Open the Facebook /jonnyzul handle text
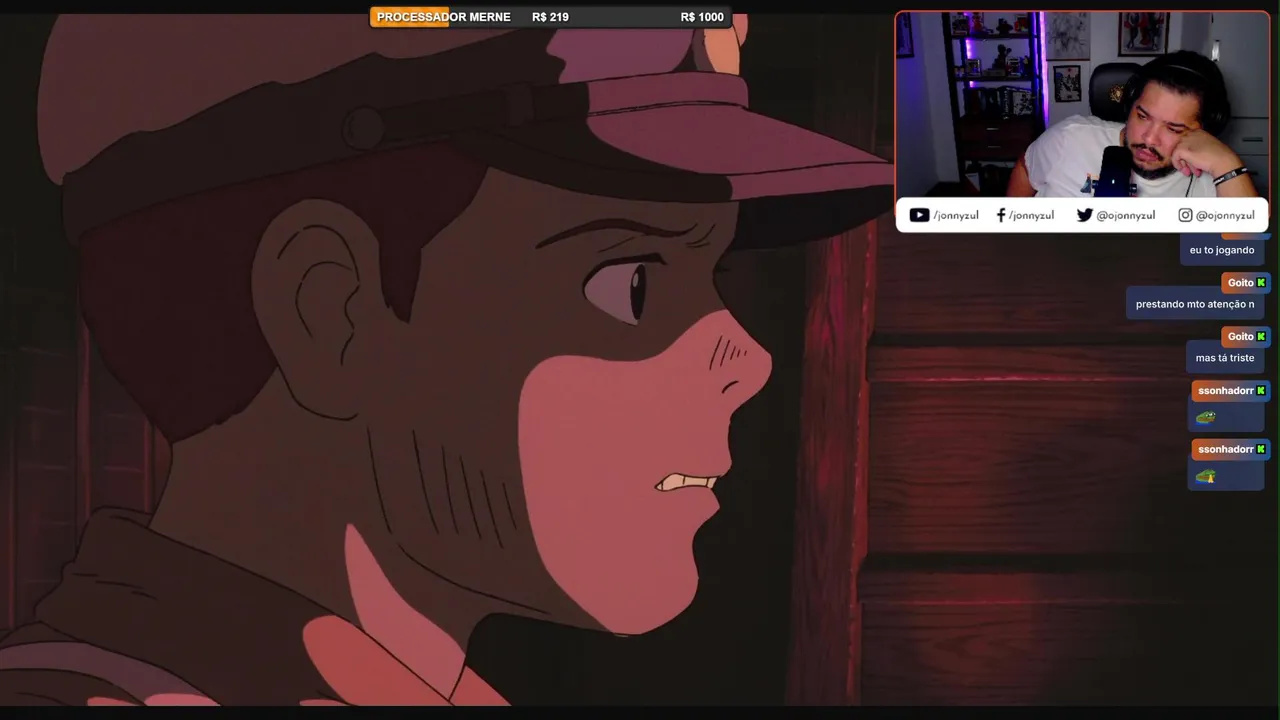The width and height of the screenshot is (1280, 720). click(x=1031, y=215)
